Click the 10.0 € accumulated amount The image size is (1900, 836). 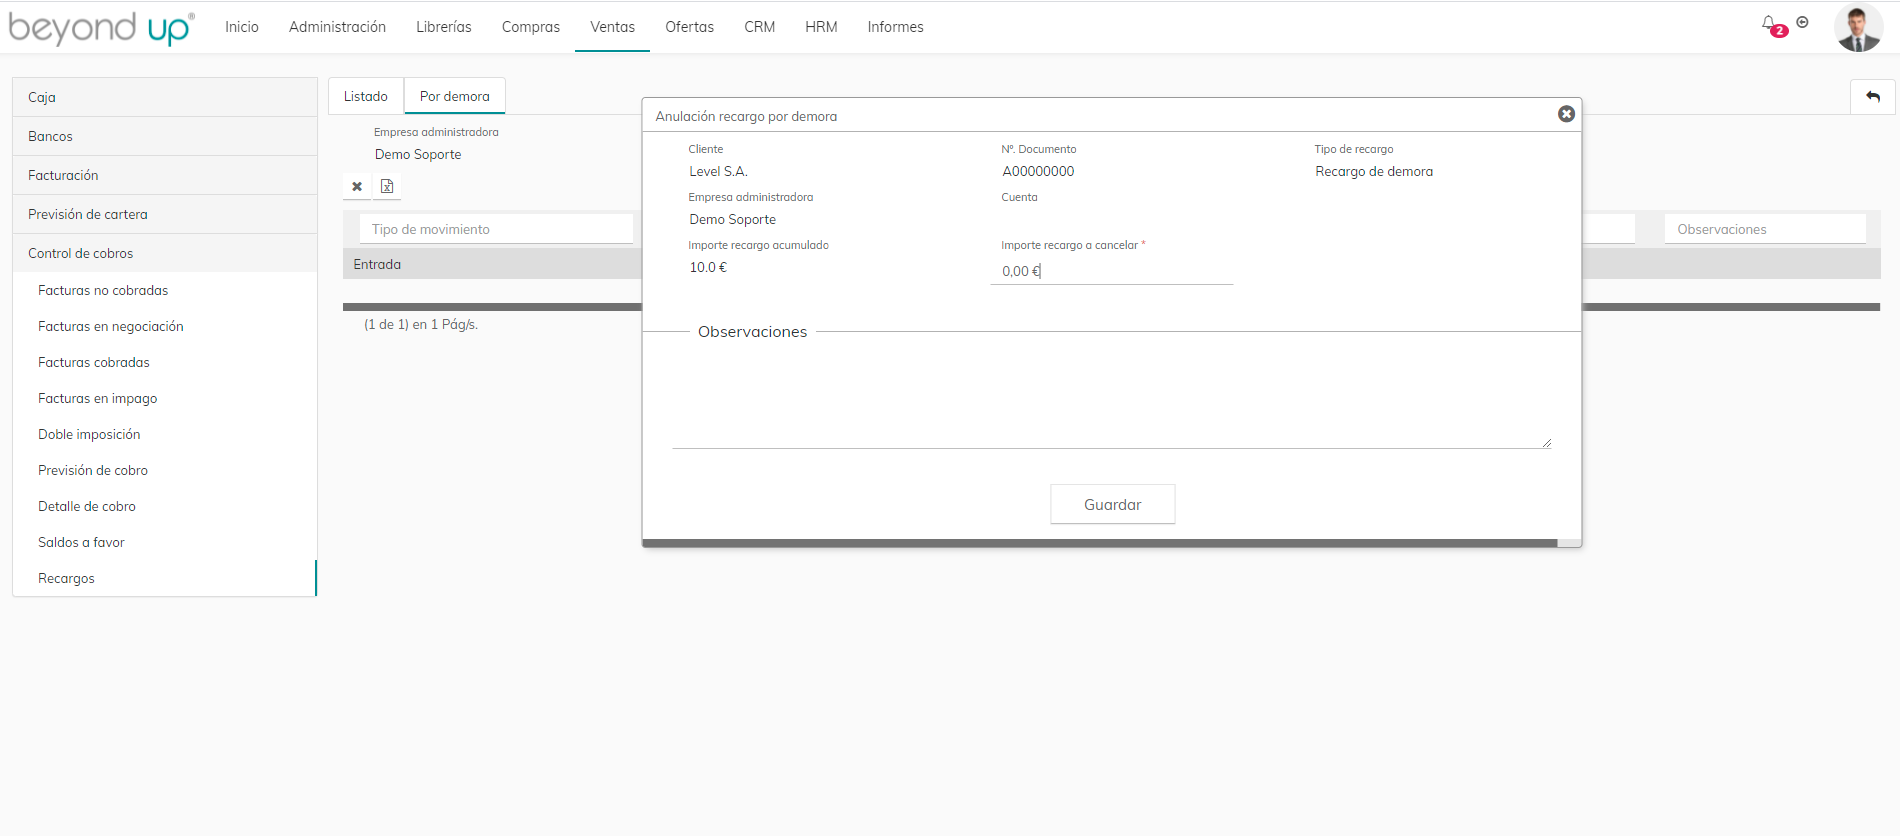(708, 267)
